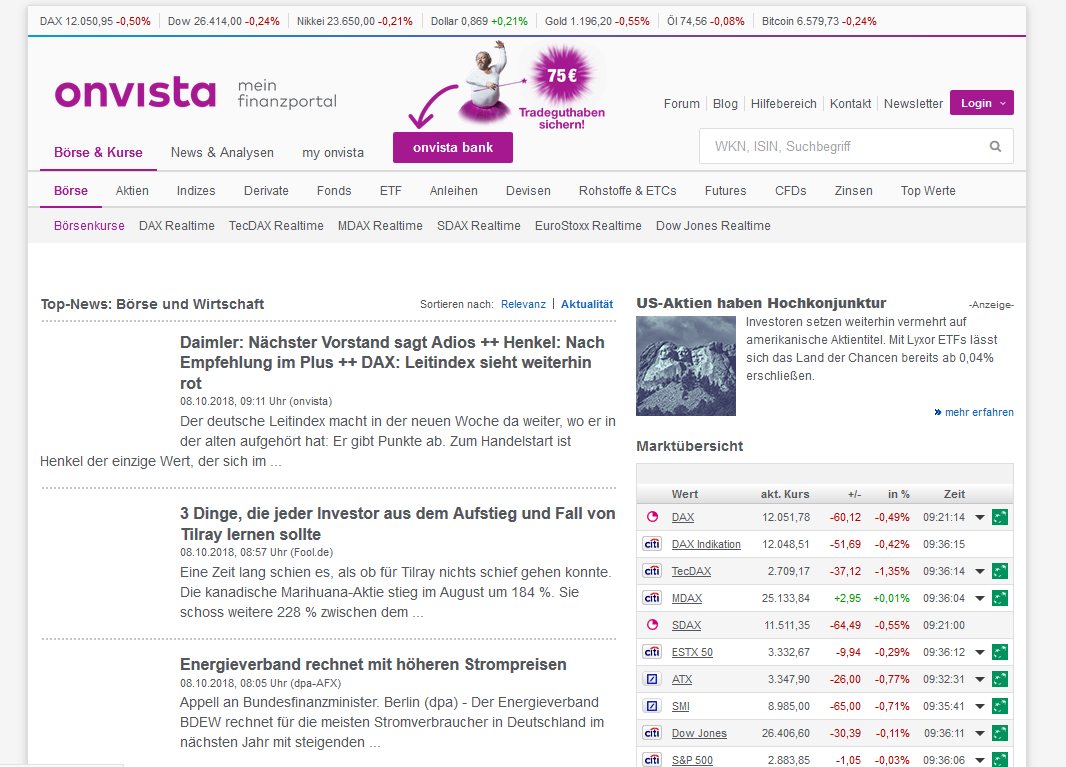Open the Daimler Vorstand article headline
This screenshot has width=1066, height=767.
point(392,362)
